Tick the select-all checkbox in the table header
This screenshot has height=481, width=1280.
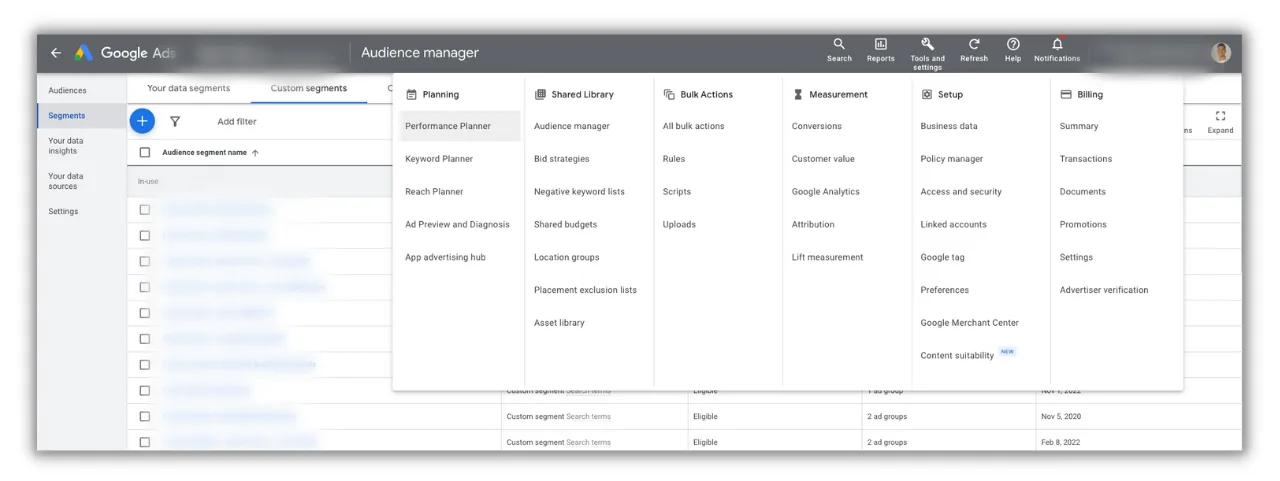tap(145, 153)
